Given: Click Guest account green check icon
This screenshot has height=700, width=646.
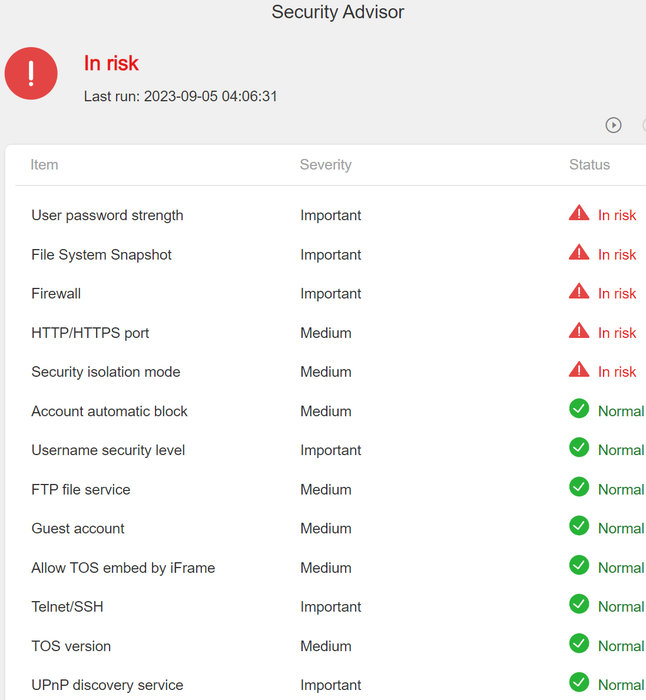Looking at the screenshot, I should coord(579,526).
